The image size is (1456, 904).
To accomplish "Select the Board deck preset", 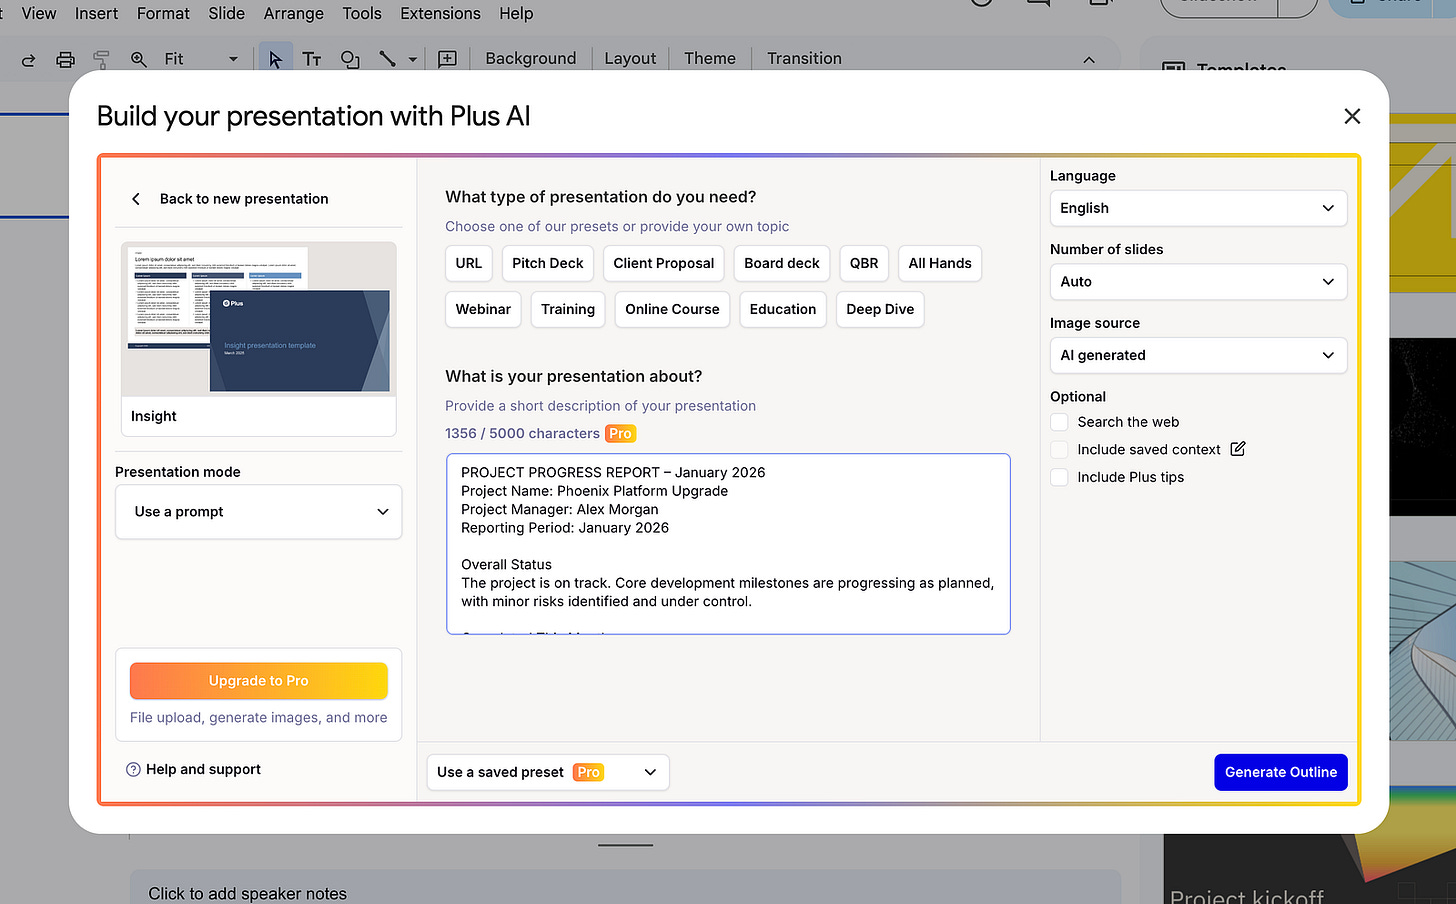I will [x=782, y=263].
